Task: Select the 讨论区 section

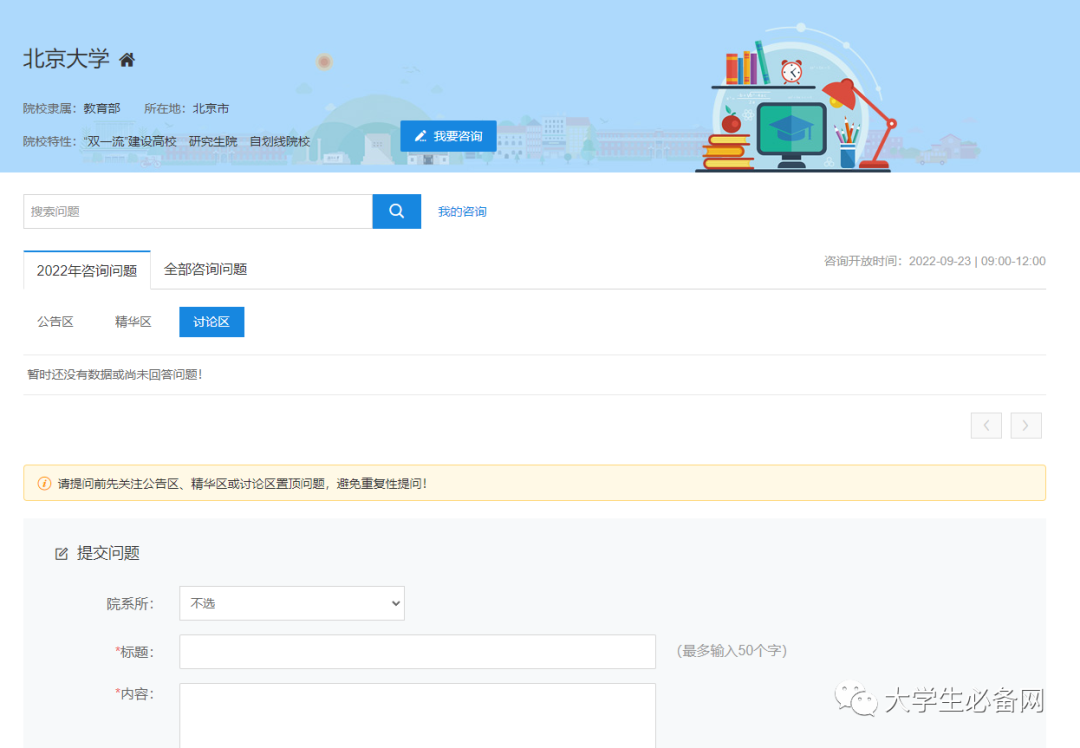Action: 211,322
